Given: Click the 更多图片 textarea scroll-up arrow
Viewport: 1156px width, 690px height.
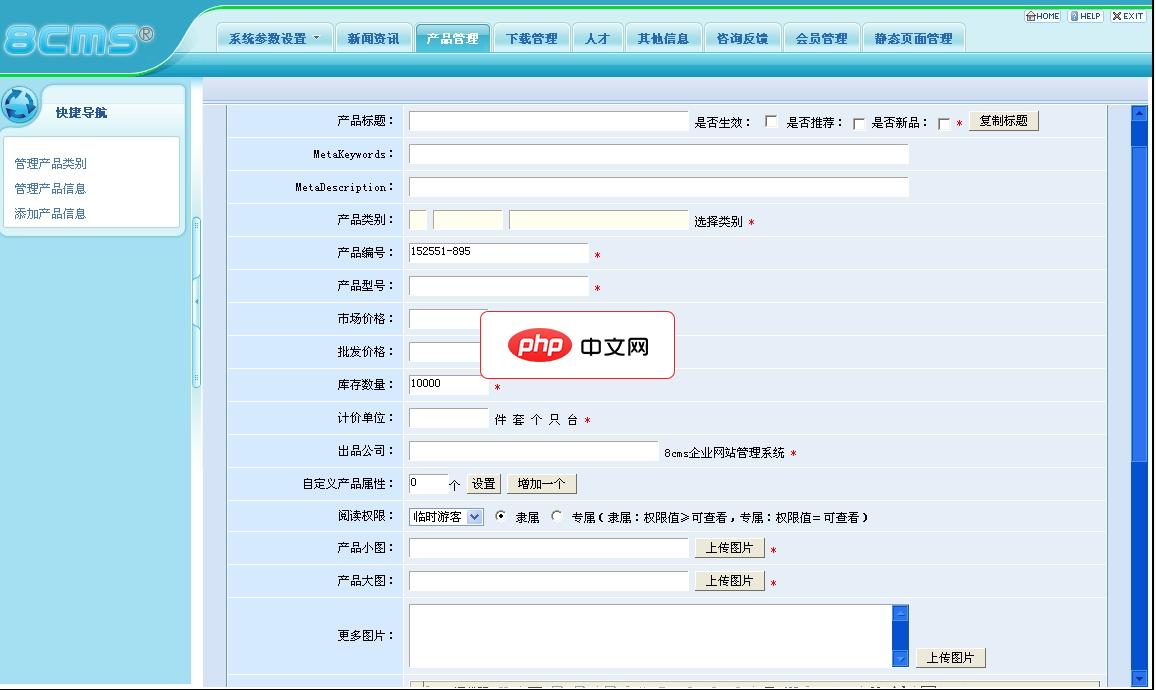Looking at the screenshot, I should [900, 613].
